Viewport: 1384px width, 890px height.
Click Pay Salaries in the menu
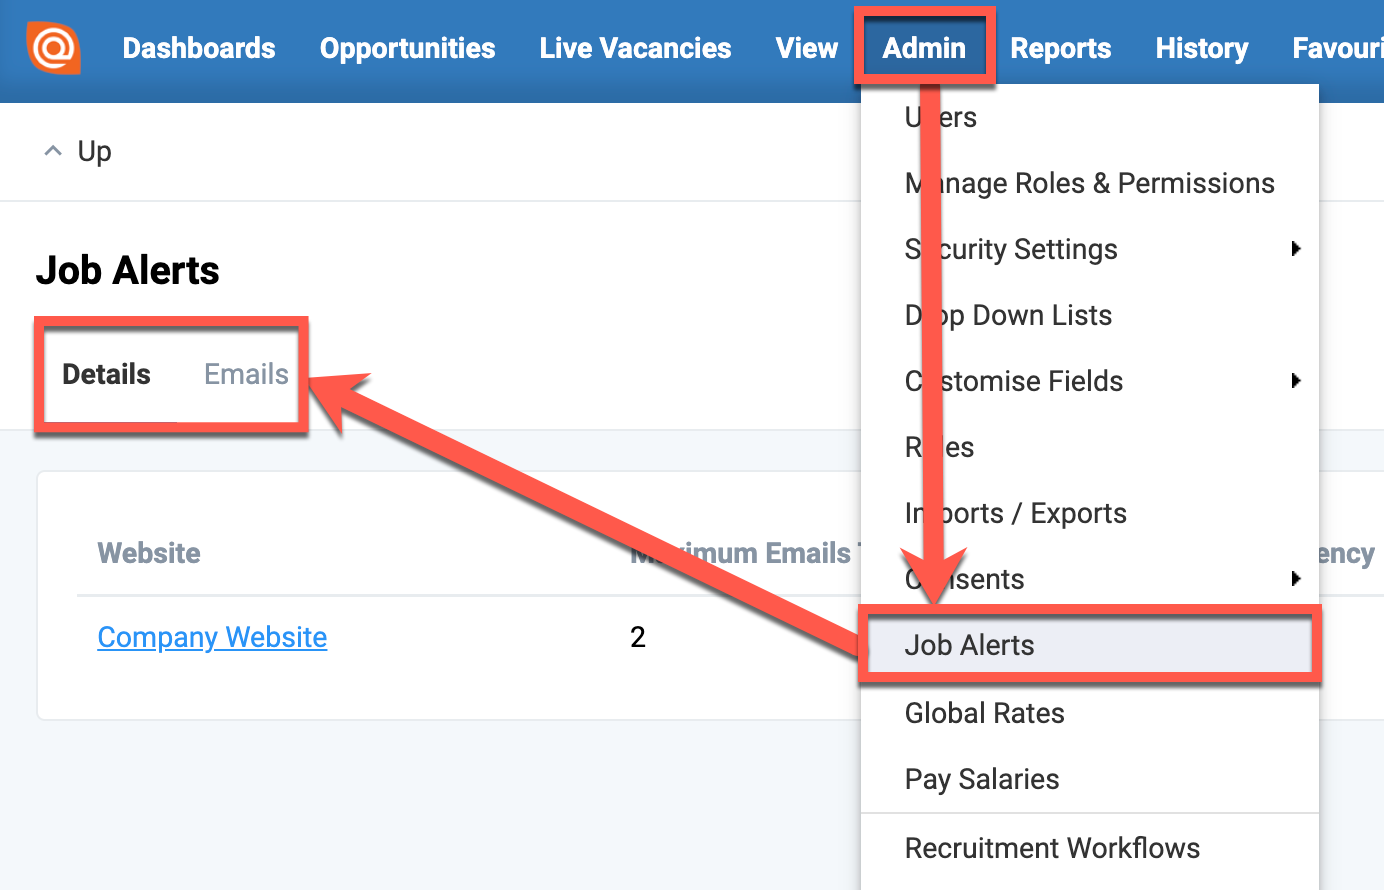(981, 779)
